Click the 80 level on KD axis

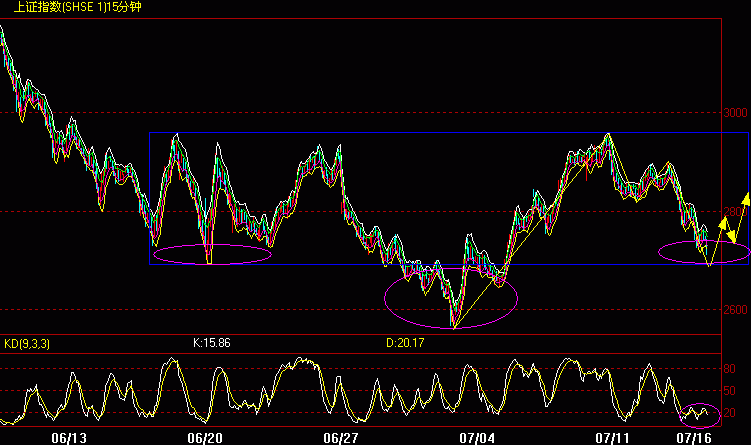click(x=729, y=369)
